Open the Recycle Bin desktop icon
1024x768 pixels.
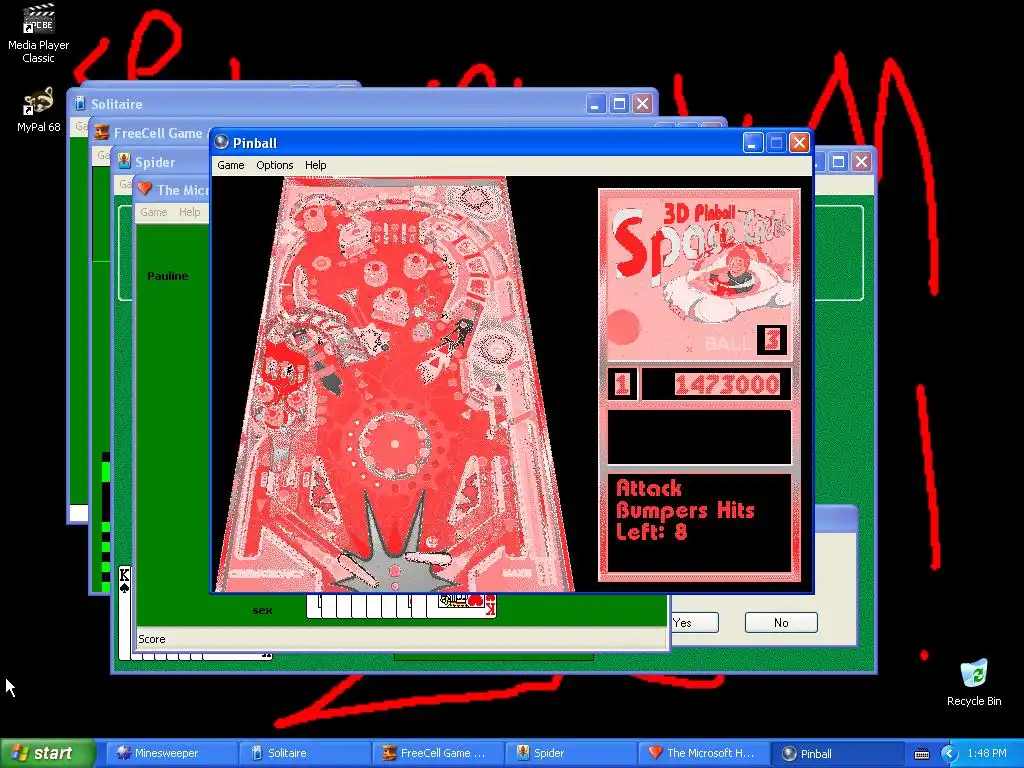[x=974, y=682]
